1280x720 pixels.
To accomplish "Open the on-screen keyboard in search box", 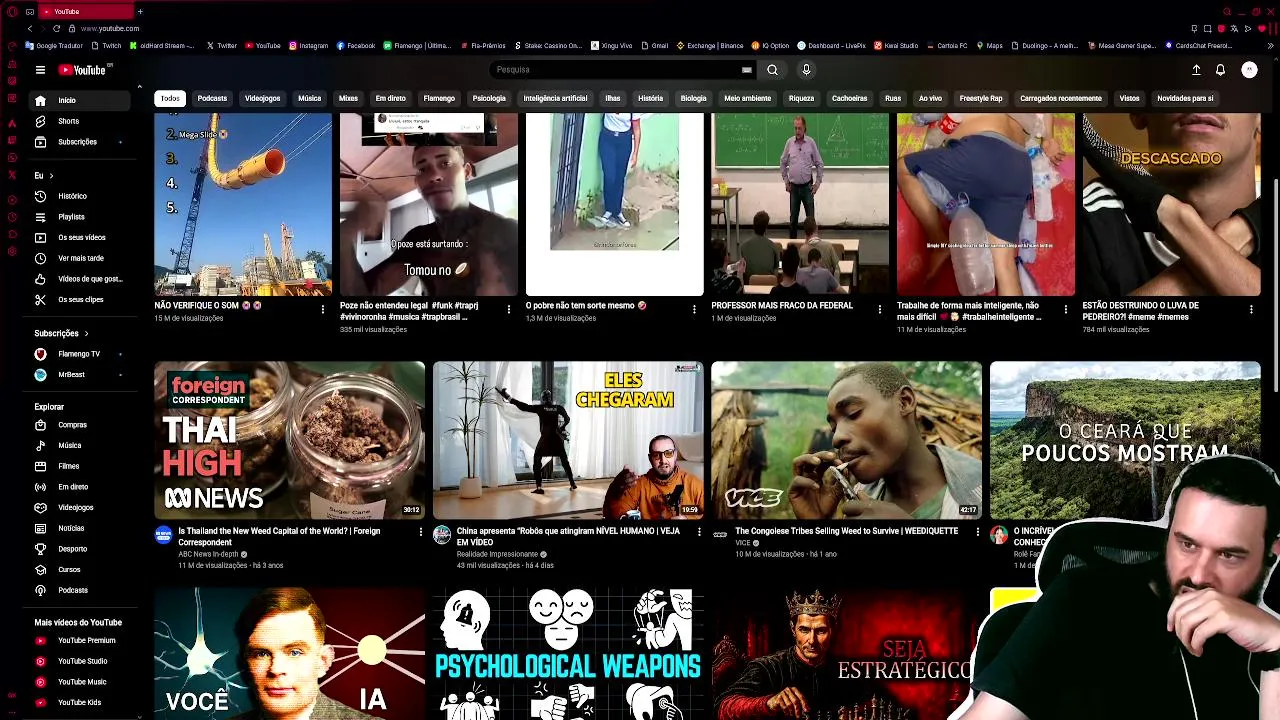I will pyautogui.click(x=746, y=70).
